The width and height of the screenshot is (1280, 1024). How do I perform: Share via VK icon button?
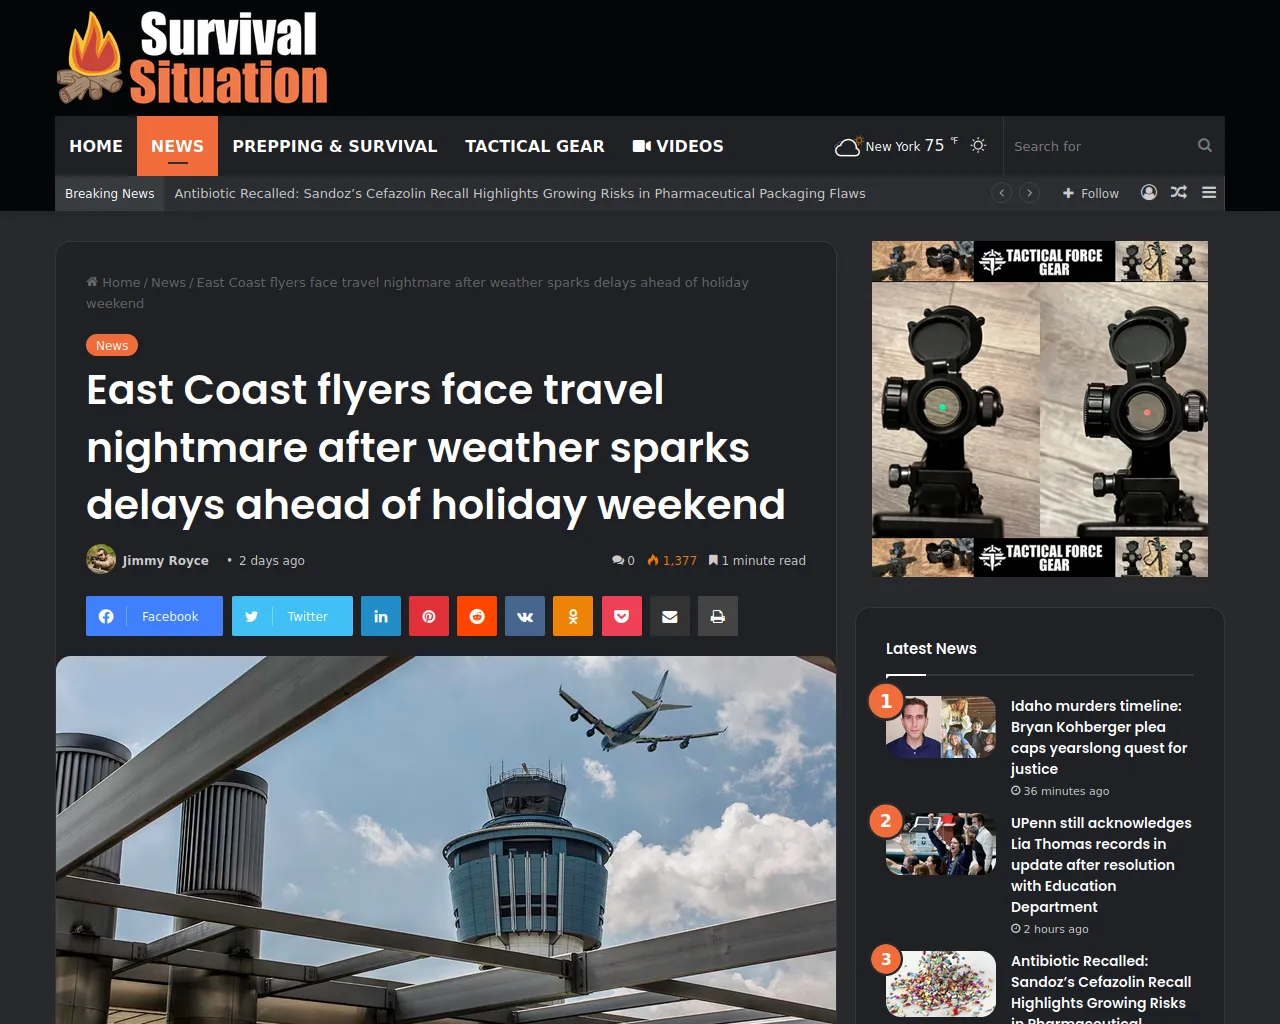525,616
